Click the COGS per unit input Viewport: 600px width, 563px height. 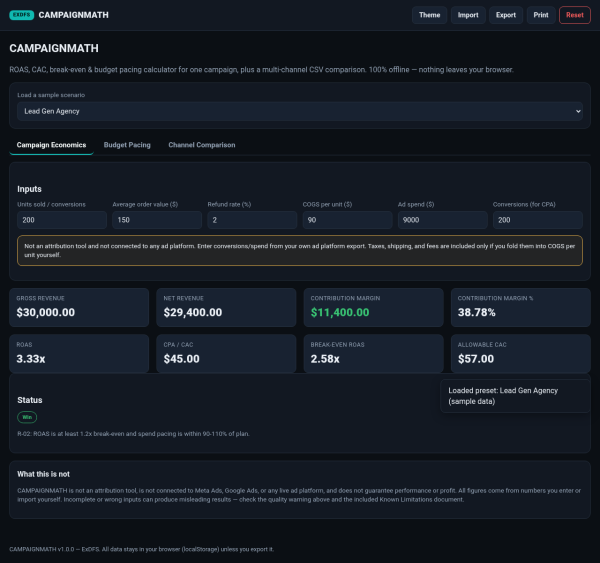pyautogui.click(x=347, y=220)
